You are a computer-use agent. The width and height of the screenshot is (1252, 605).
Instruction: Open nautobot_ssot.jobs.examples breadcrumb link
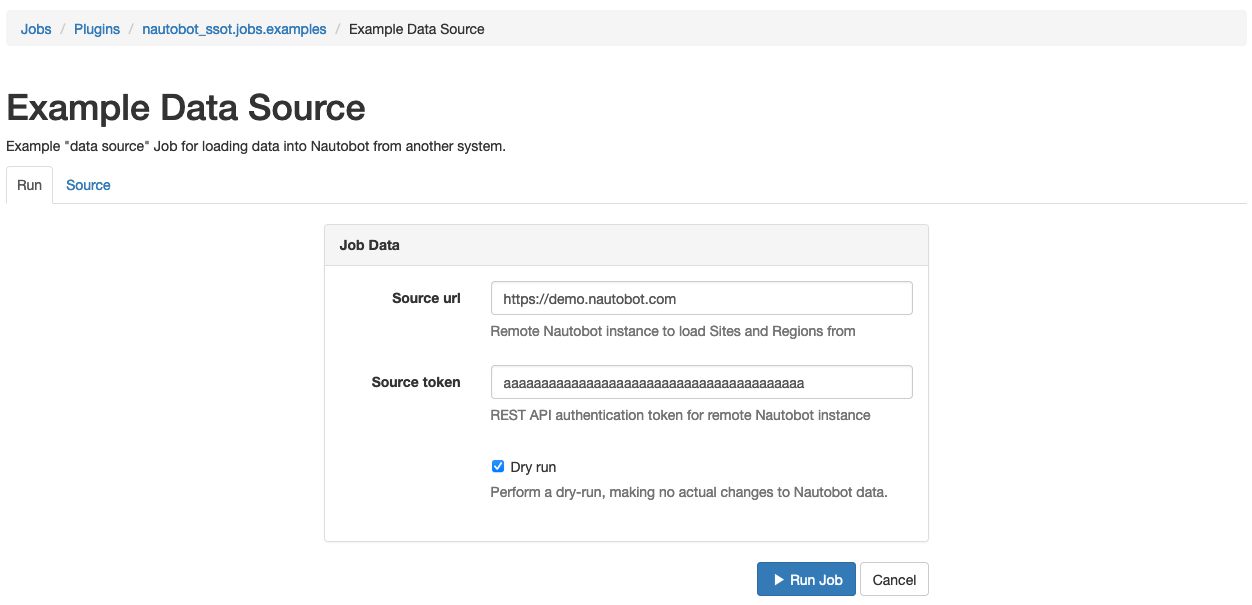click(234, 29)
